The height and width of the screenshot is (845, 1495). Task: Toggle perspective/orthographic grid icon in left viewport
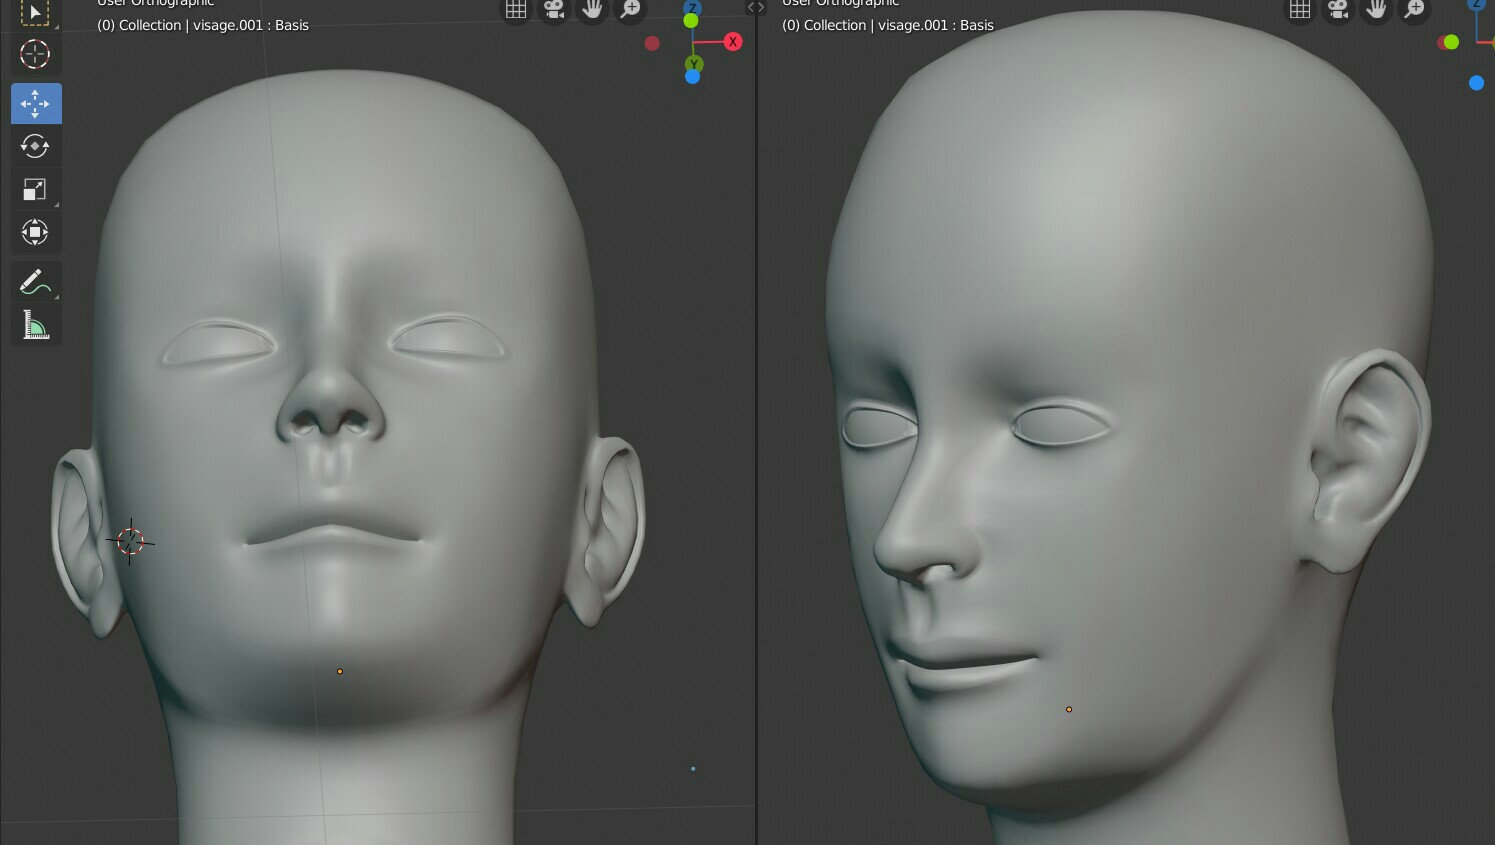coord(515,10)
